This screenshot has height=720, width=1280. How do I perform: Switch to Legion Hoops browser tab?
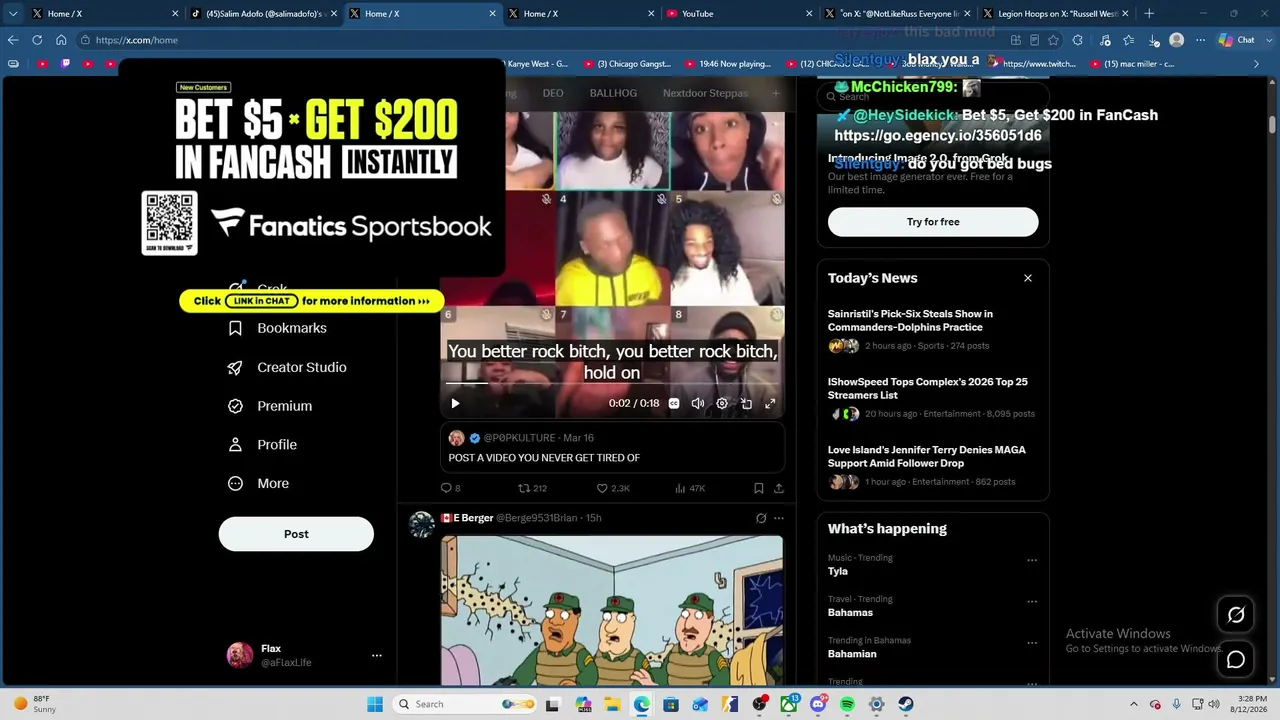pos(1054,14)
